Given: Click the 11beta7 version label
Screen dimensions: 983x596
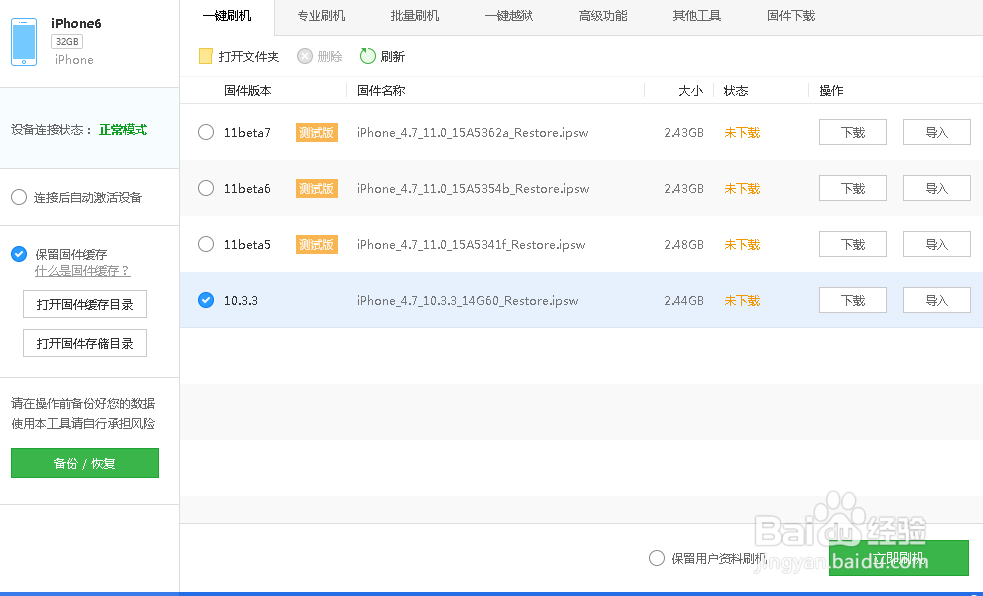Looking at the screenshot, I should [x=247, y=133].
